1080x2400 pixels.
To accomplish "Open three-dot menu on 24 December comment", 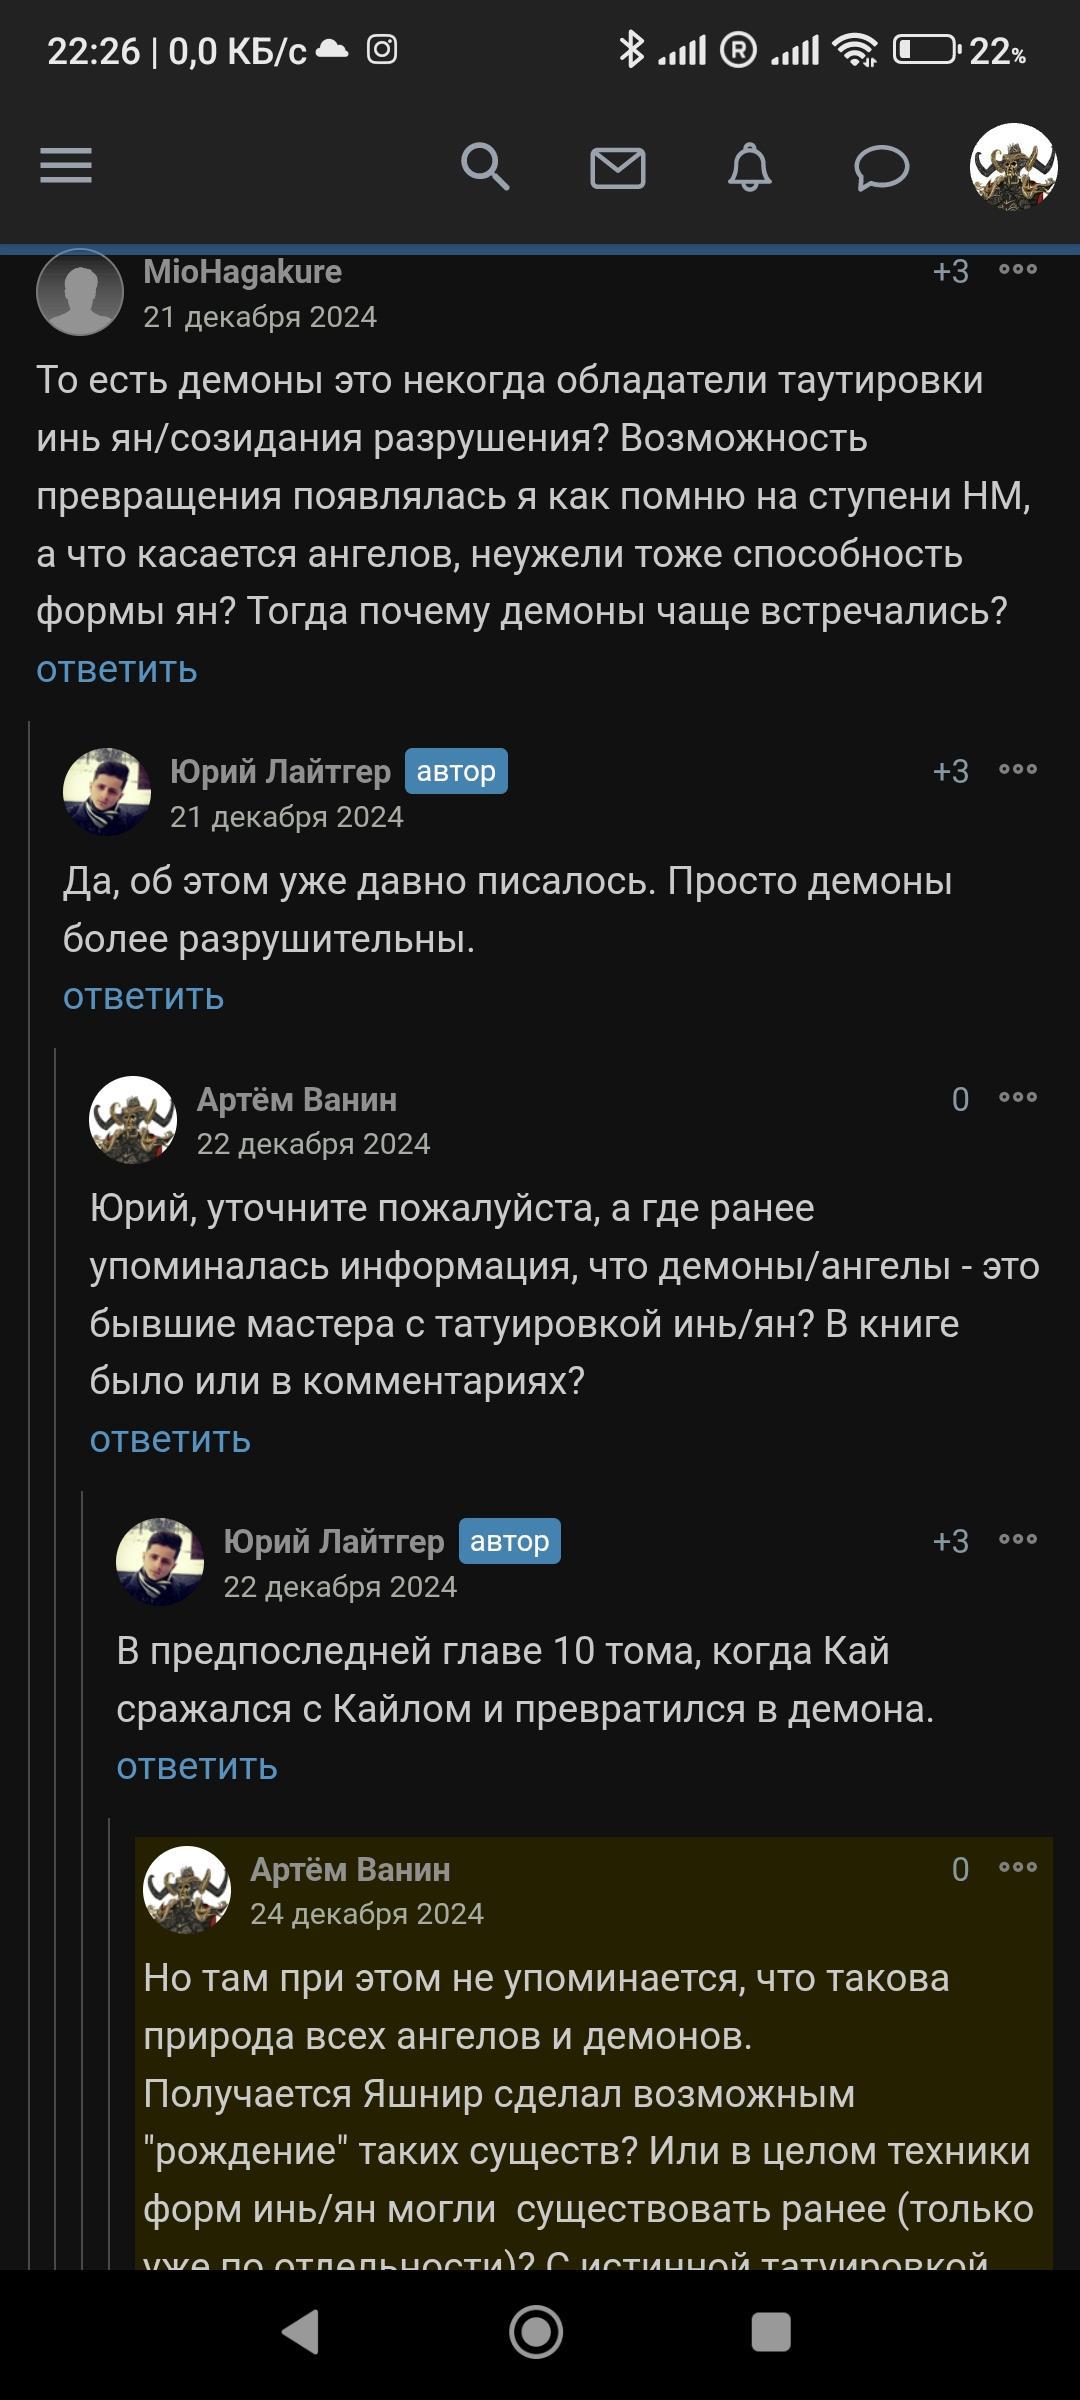I will (1018, 1867).
